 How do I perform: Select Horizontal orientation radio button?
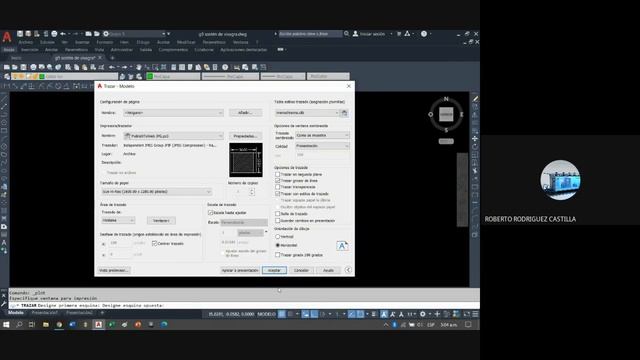[x=278, y=245]
